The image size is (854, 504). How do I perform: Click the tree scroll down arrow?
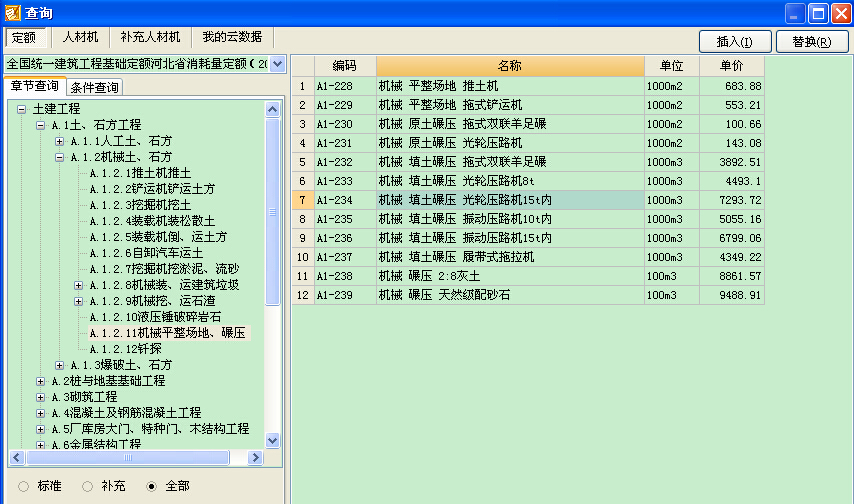pyautogui.click(x=273, y=440)
